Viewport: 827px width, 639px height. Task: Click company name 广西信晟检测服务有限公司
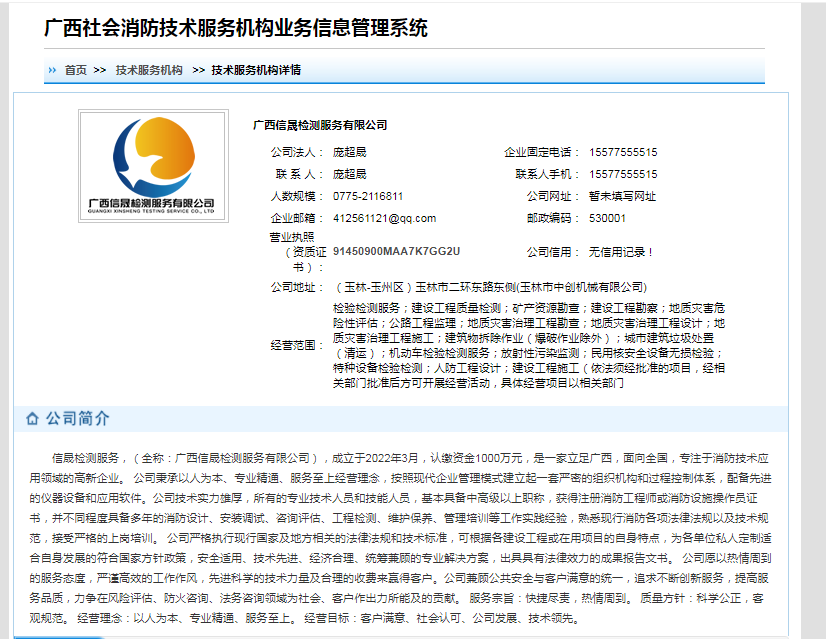pyautogui.click(x=319, y=125)
